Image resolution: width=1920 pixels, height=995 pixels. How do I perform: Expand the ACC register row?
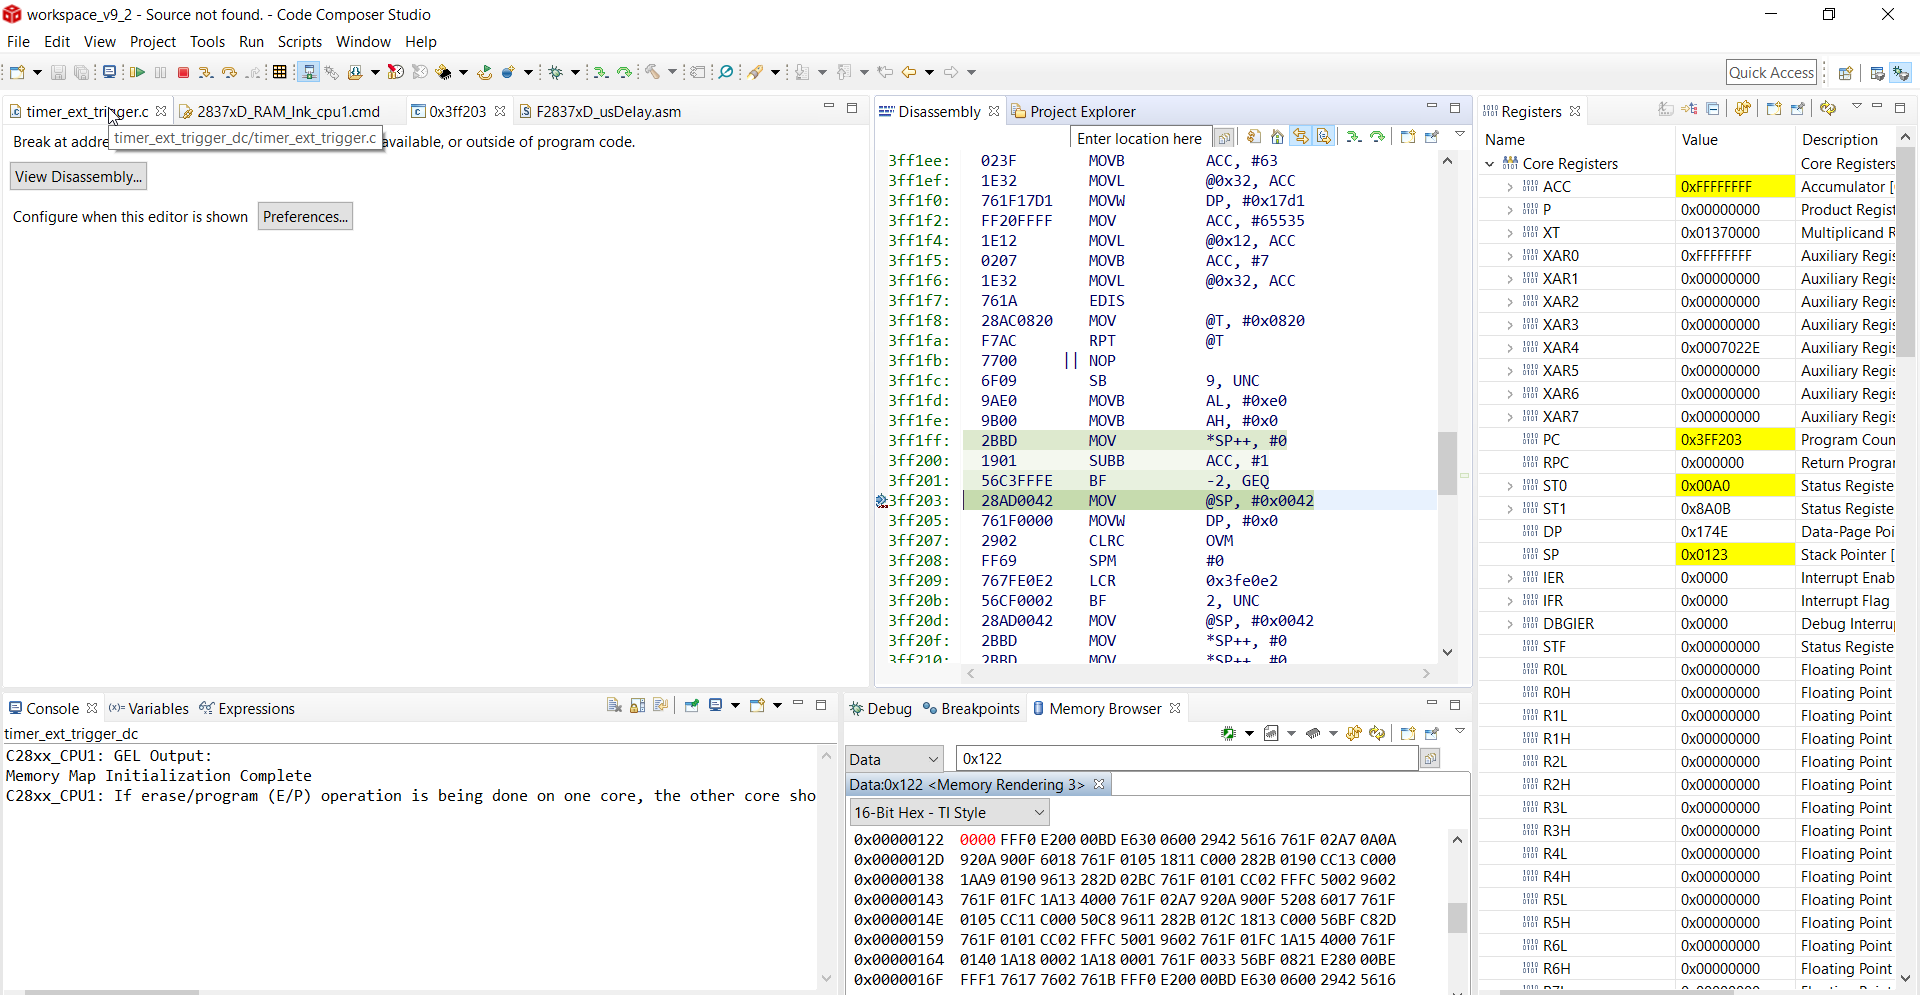coord(1509,187)
